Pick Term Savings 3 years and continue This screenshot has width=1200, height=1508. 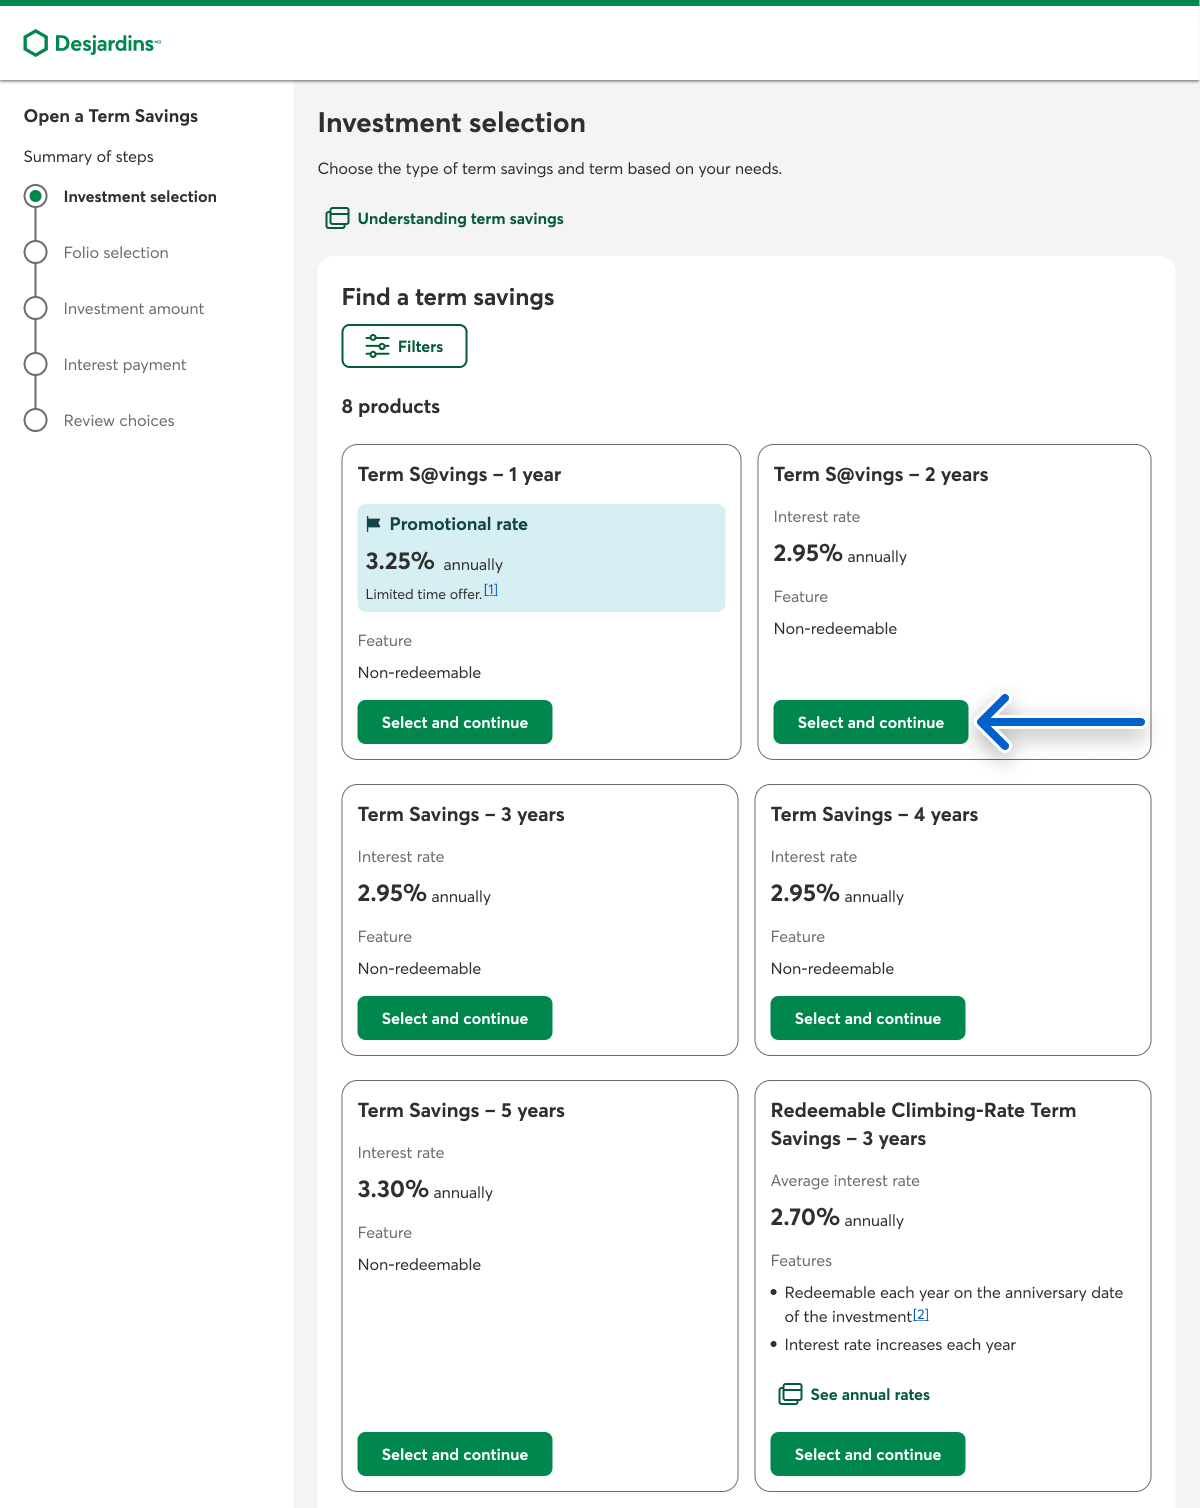tap(455, 1018)
